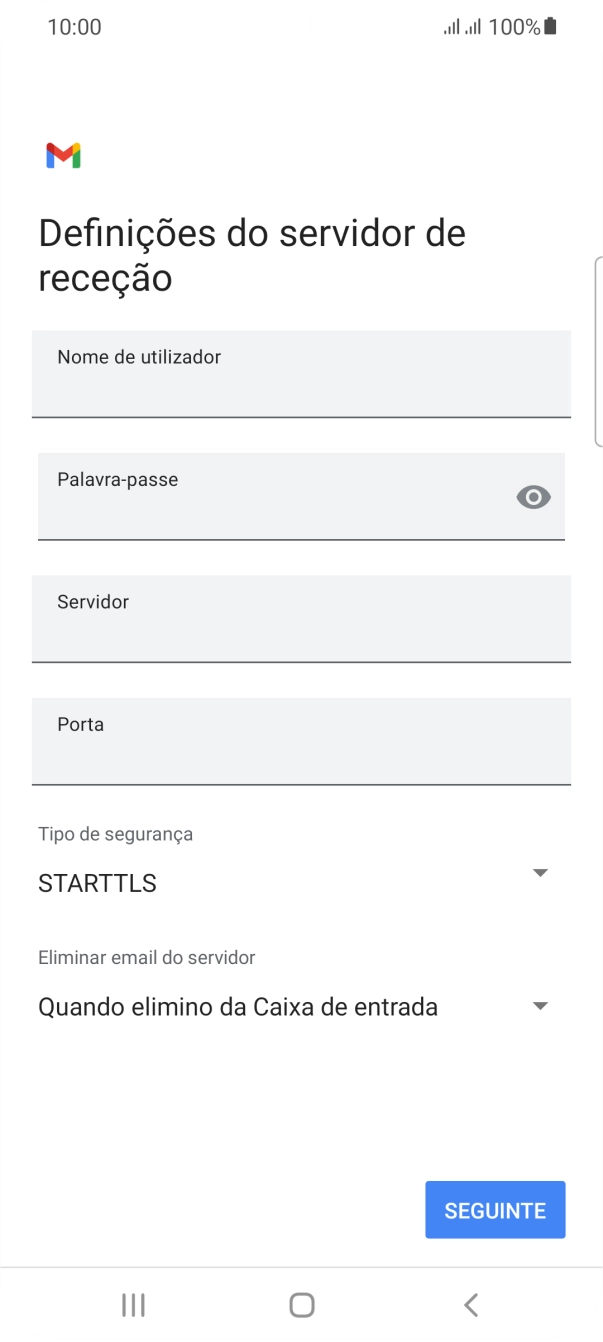Click the Gmail app icon
The height and width of the screenshot is (1342, 603).
(62, 155)
